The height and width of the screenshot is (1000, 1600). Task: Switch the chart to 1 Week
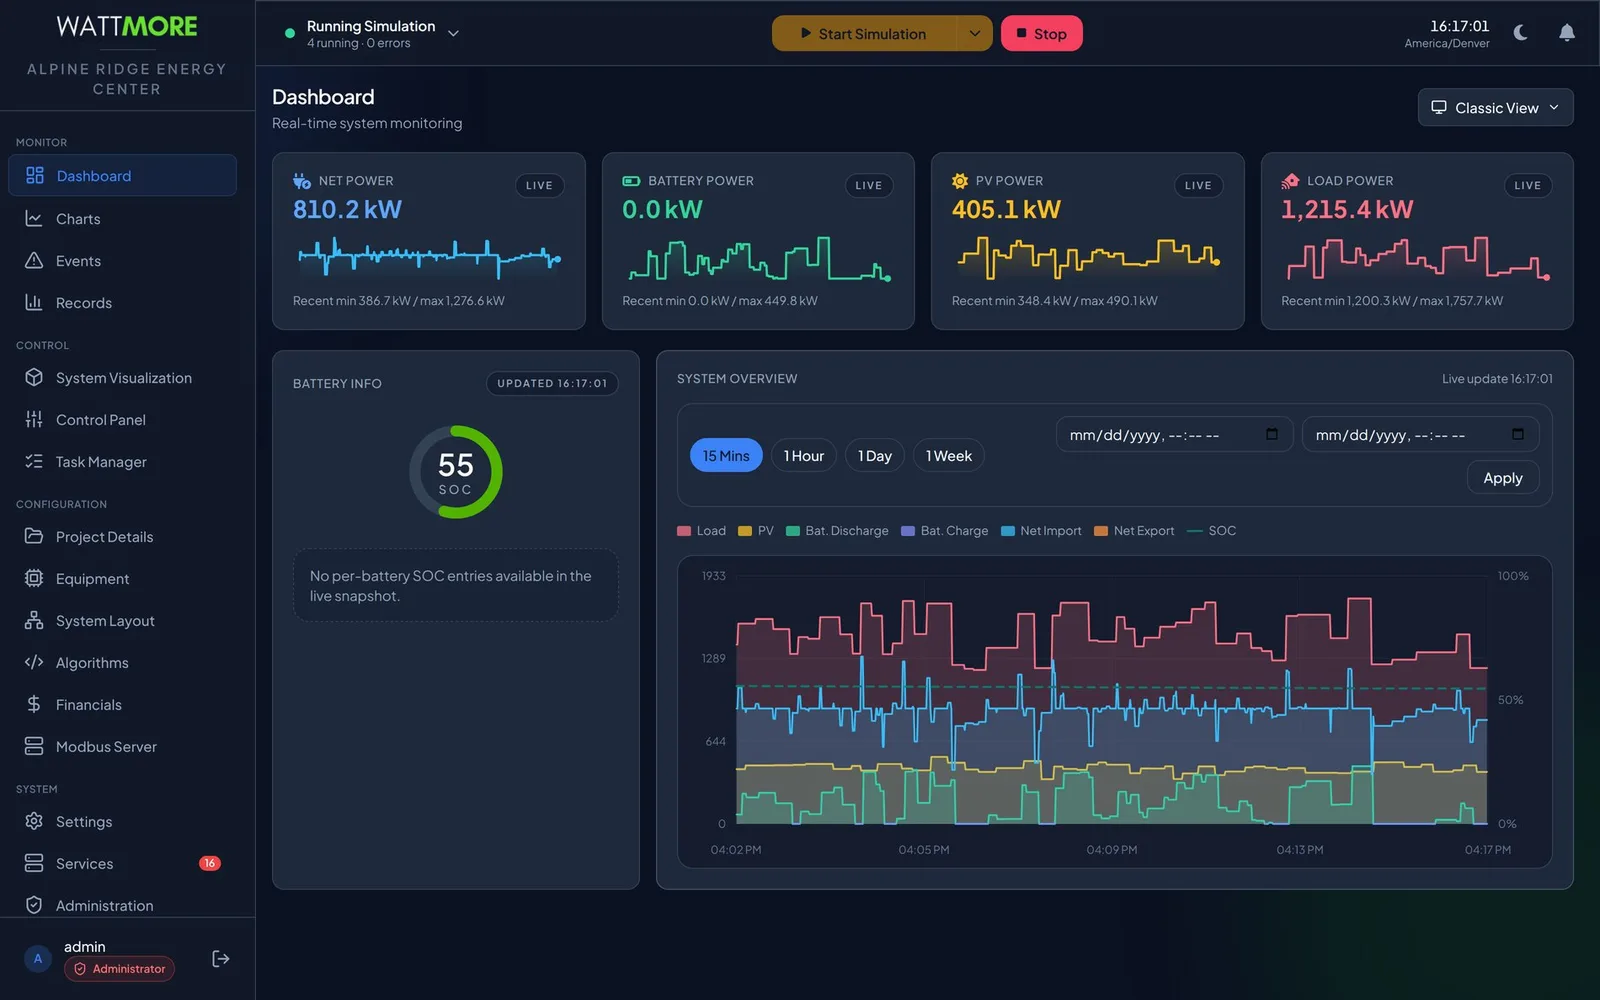click(x=949, y=455)
